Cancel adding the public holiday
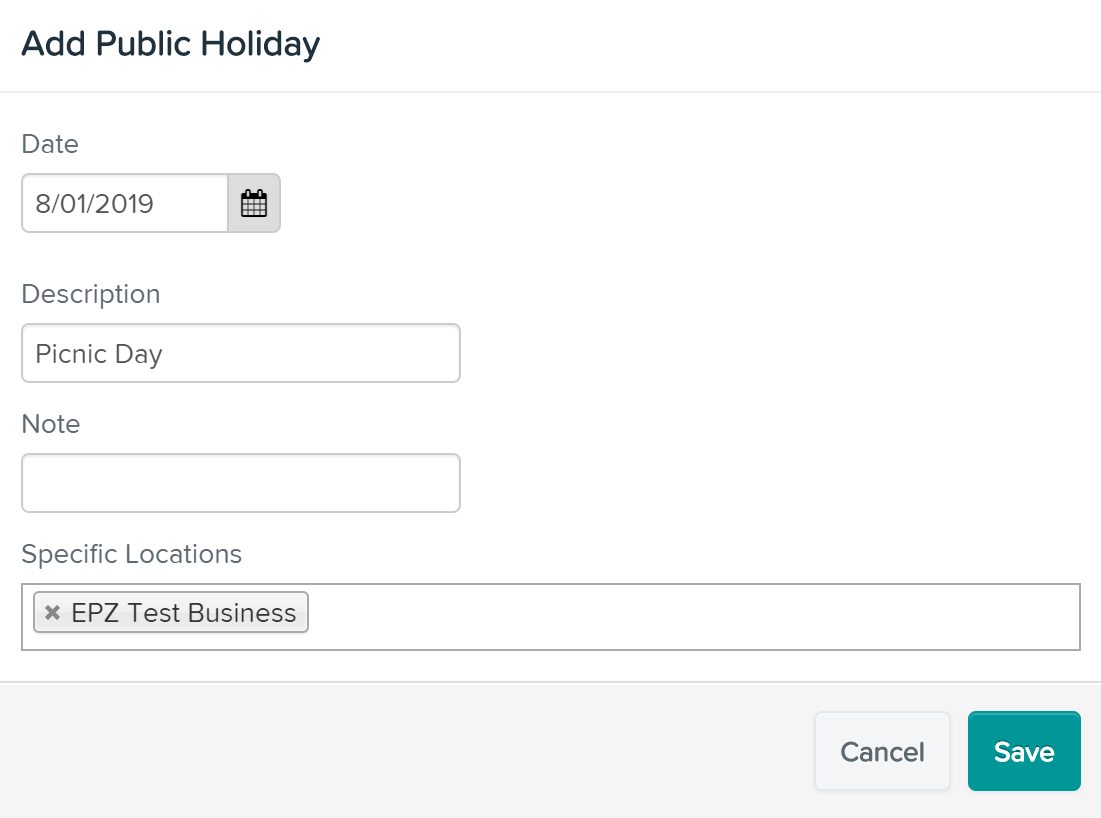This screenshot has height=818, width=1101. click(882, 751)
